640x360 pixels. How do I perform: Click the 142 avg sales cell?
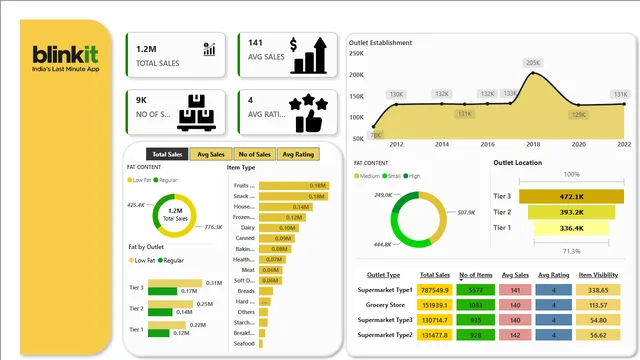pos(515,336)
